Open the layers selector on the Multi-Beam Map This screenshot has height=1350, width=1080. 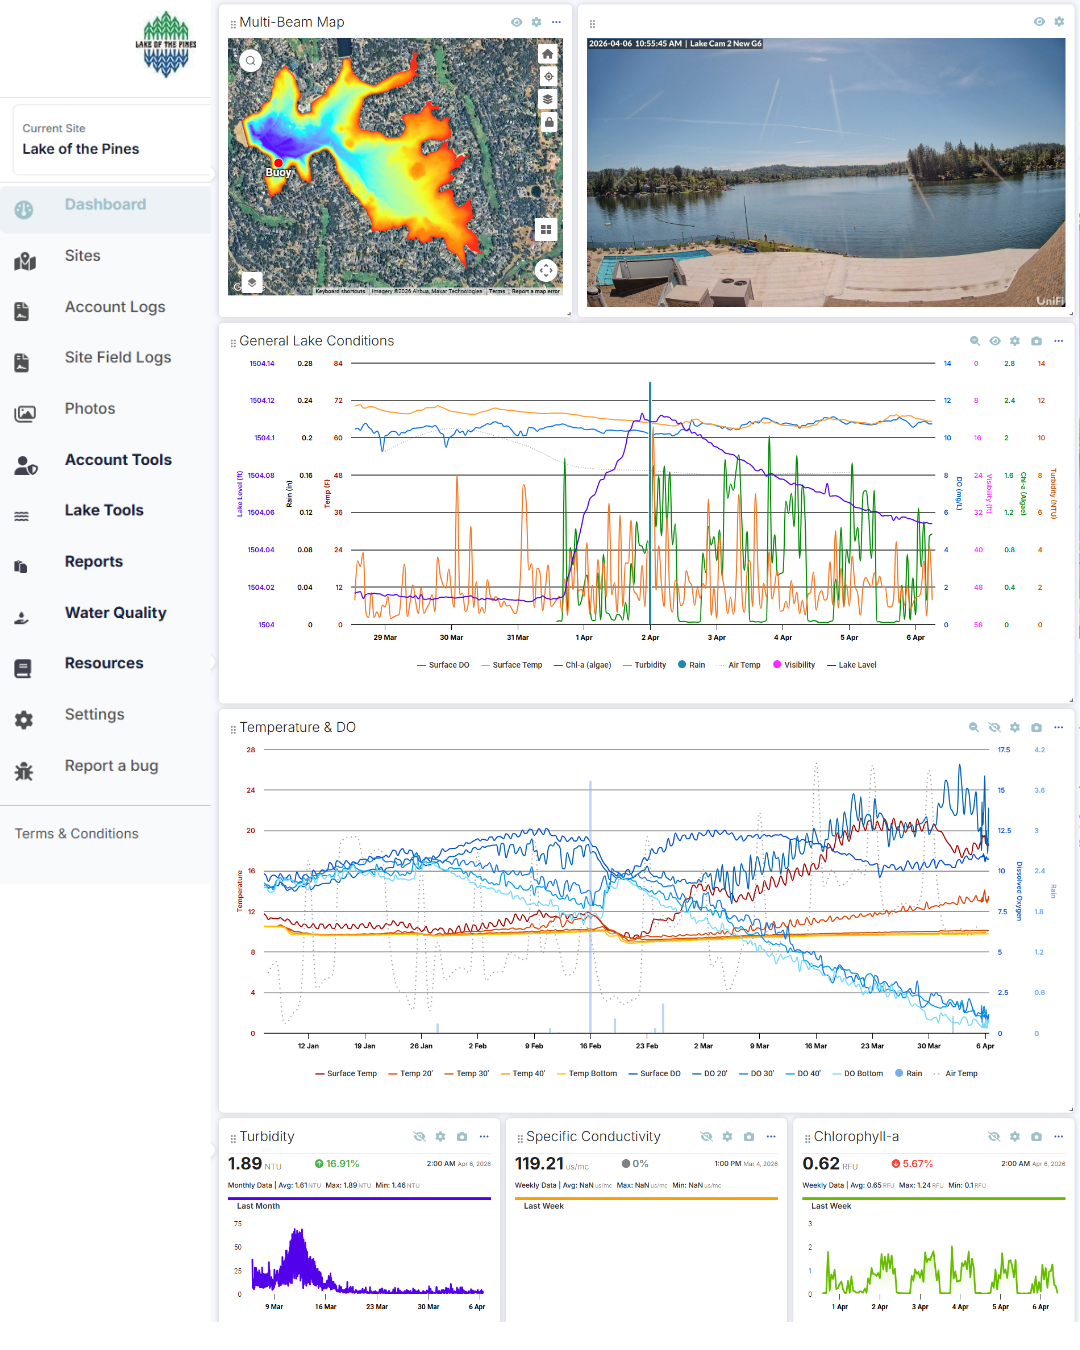point(547,98)
